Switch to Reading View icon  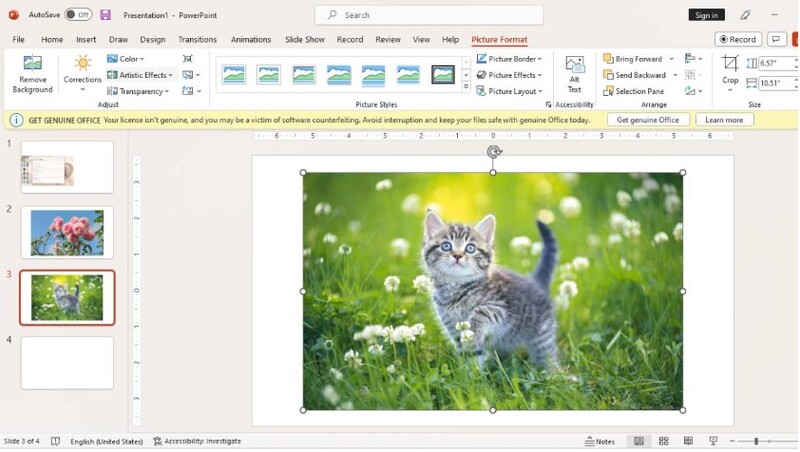(x=688, y=441)
